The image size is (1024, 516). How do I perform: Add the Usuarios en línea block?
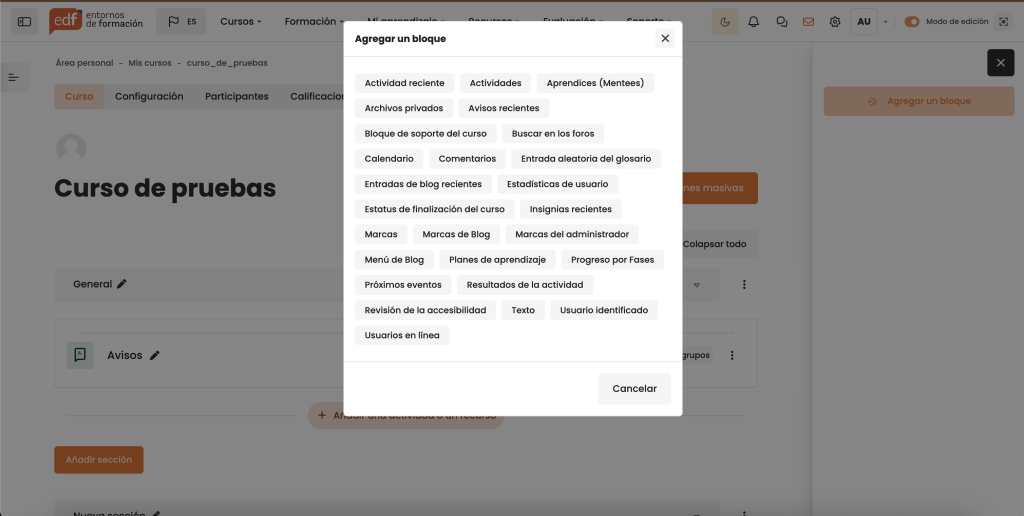[x=402, y=335]
